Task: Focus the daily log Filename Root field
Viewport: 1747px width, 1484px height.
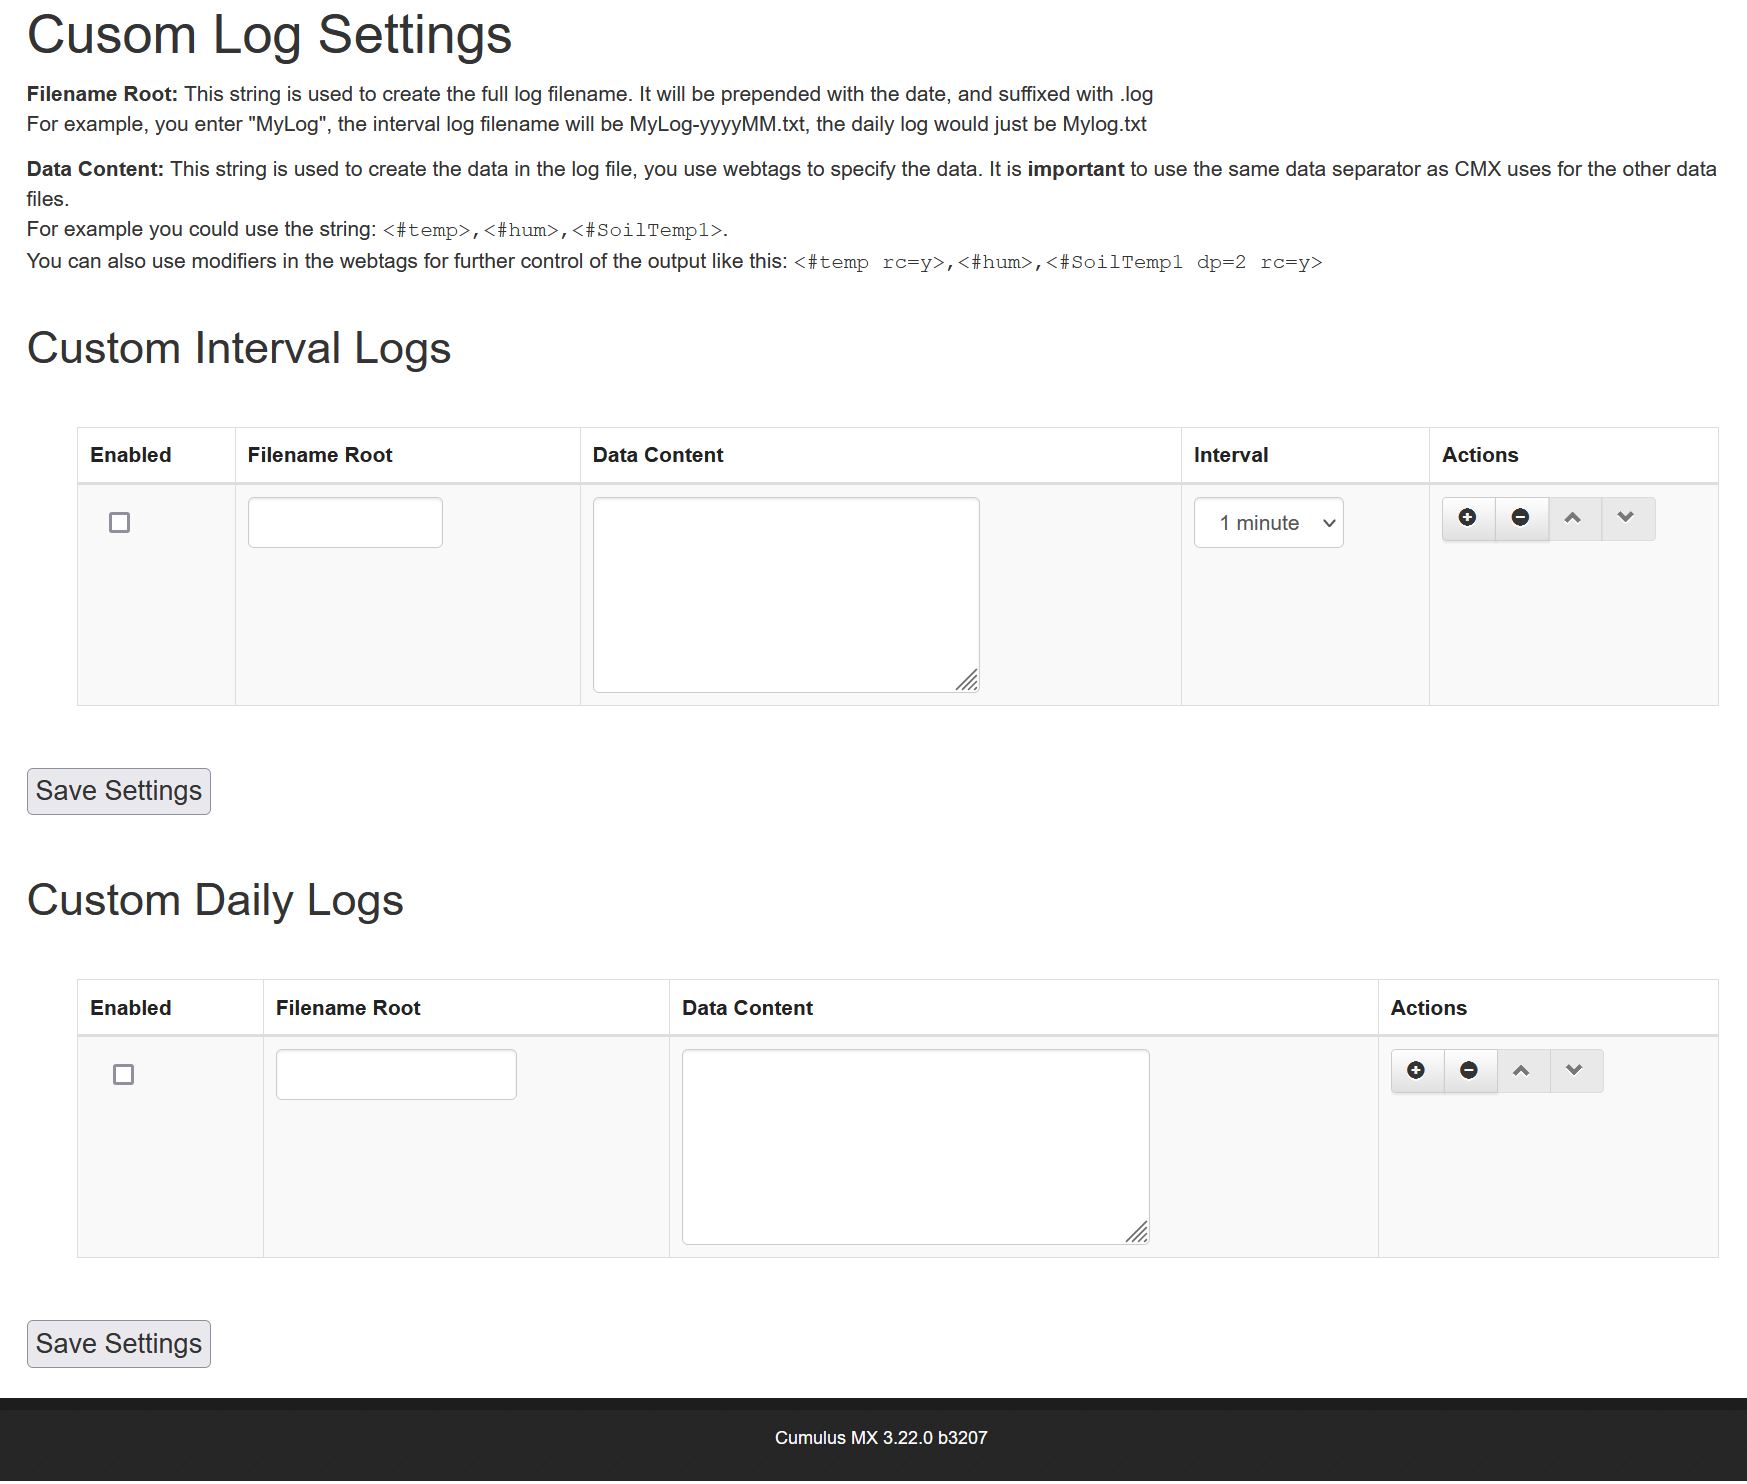Action: (x=396, y=1075)
